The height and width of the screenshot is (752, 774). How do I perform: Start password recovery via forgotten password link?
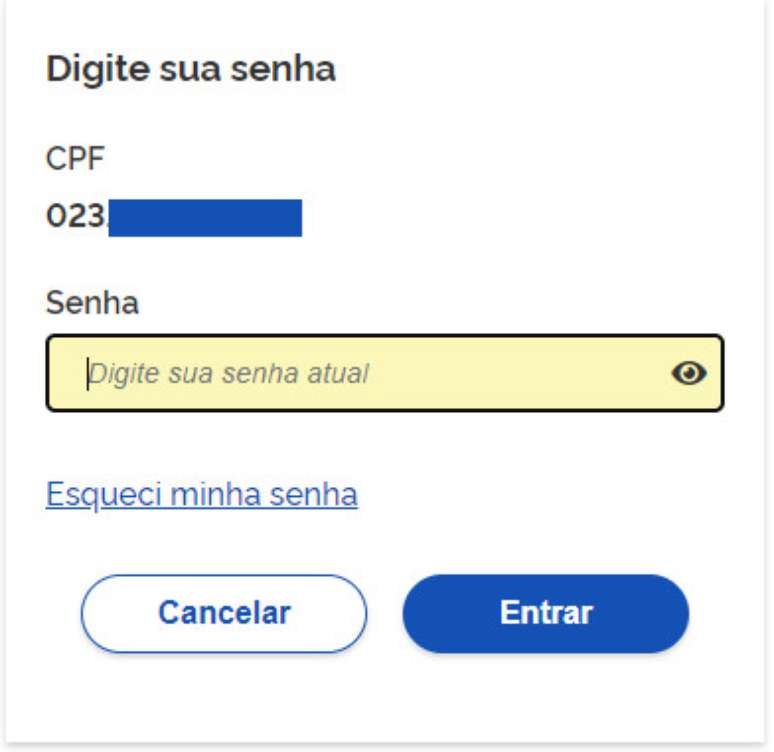(202, 494)
